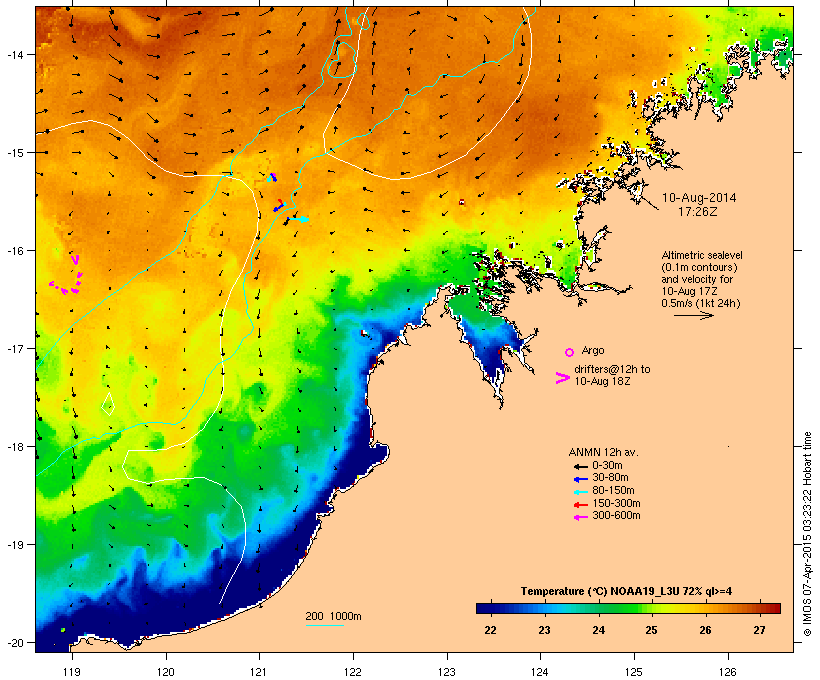Click colorbar tick label 26
The height and width of the screenshot is (680, 820).
coord(705,630)
